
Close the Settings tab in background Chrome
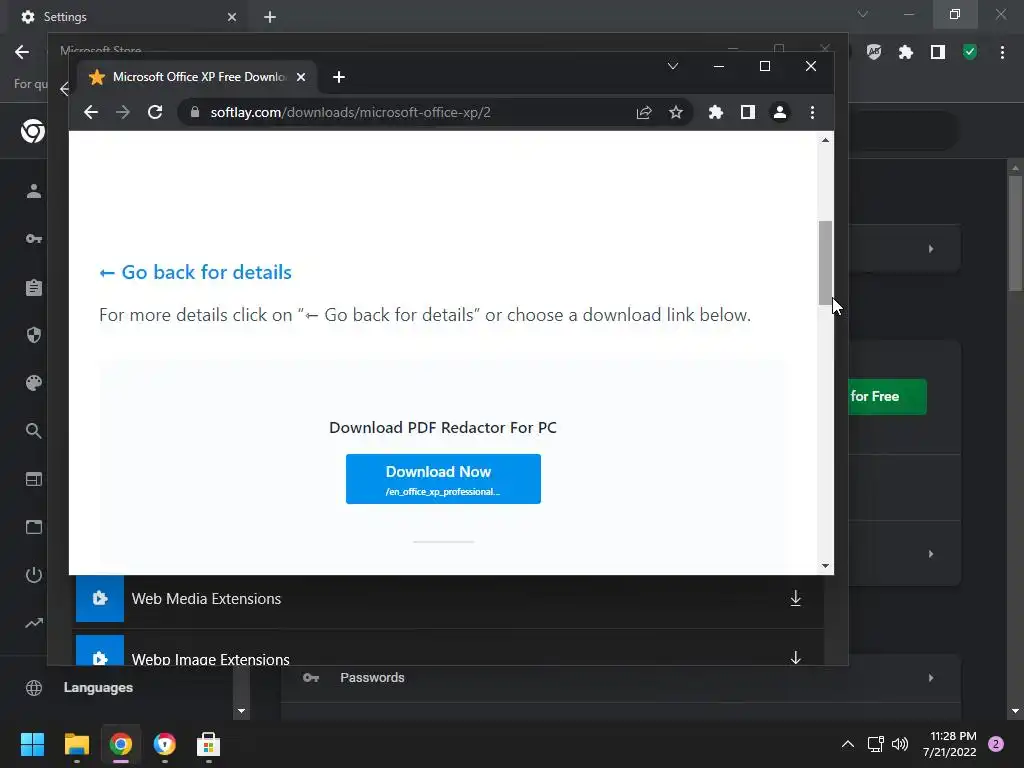tap(232, 17)
